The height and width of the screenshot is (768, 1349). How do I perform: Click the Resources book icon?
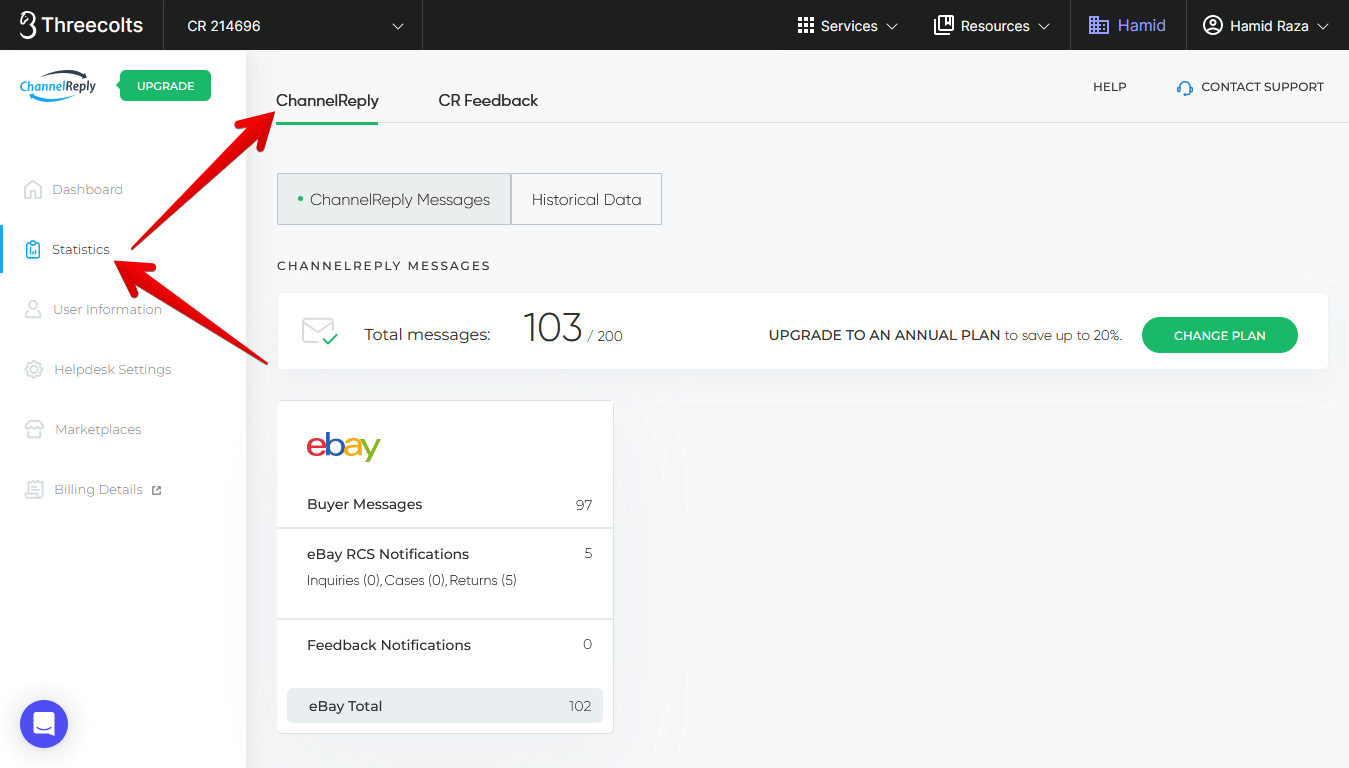pyautogui.click(x=943, y=26)
